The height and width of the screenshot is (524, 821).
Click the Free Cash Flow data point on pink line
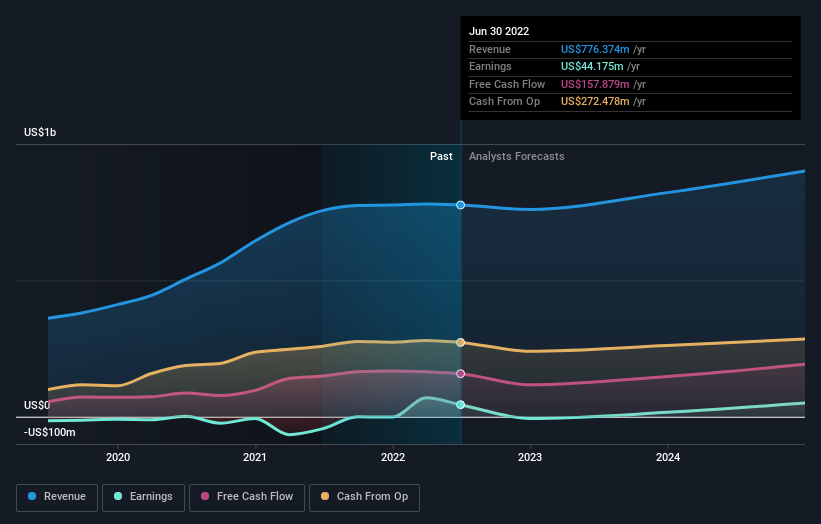[x=460, y=374]
